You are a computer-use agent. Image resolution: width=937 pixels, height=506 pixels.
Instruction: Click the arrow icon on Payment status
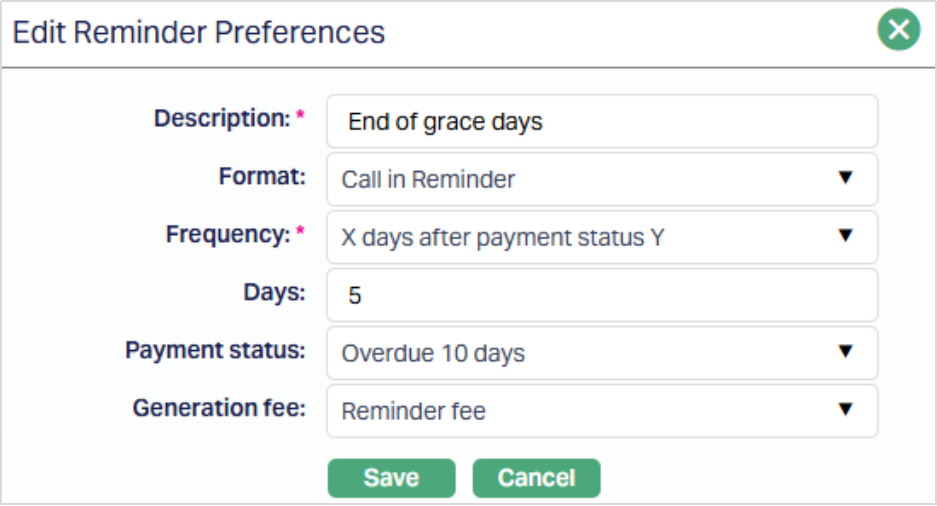(x=845, y=352)
